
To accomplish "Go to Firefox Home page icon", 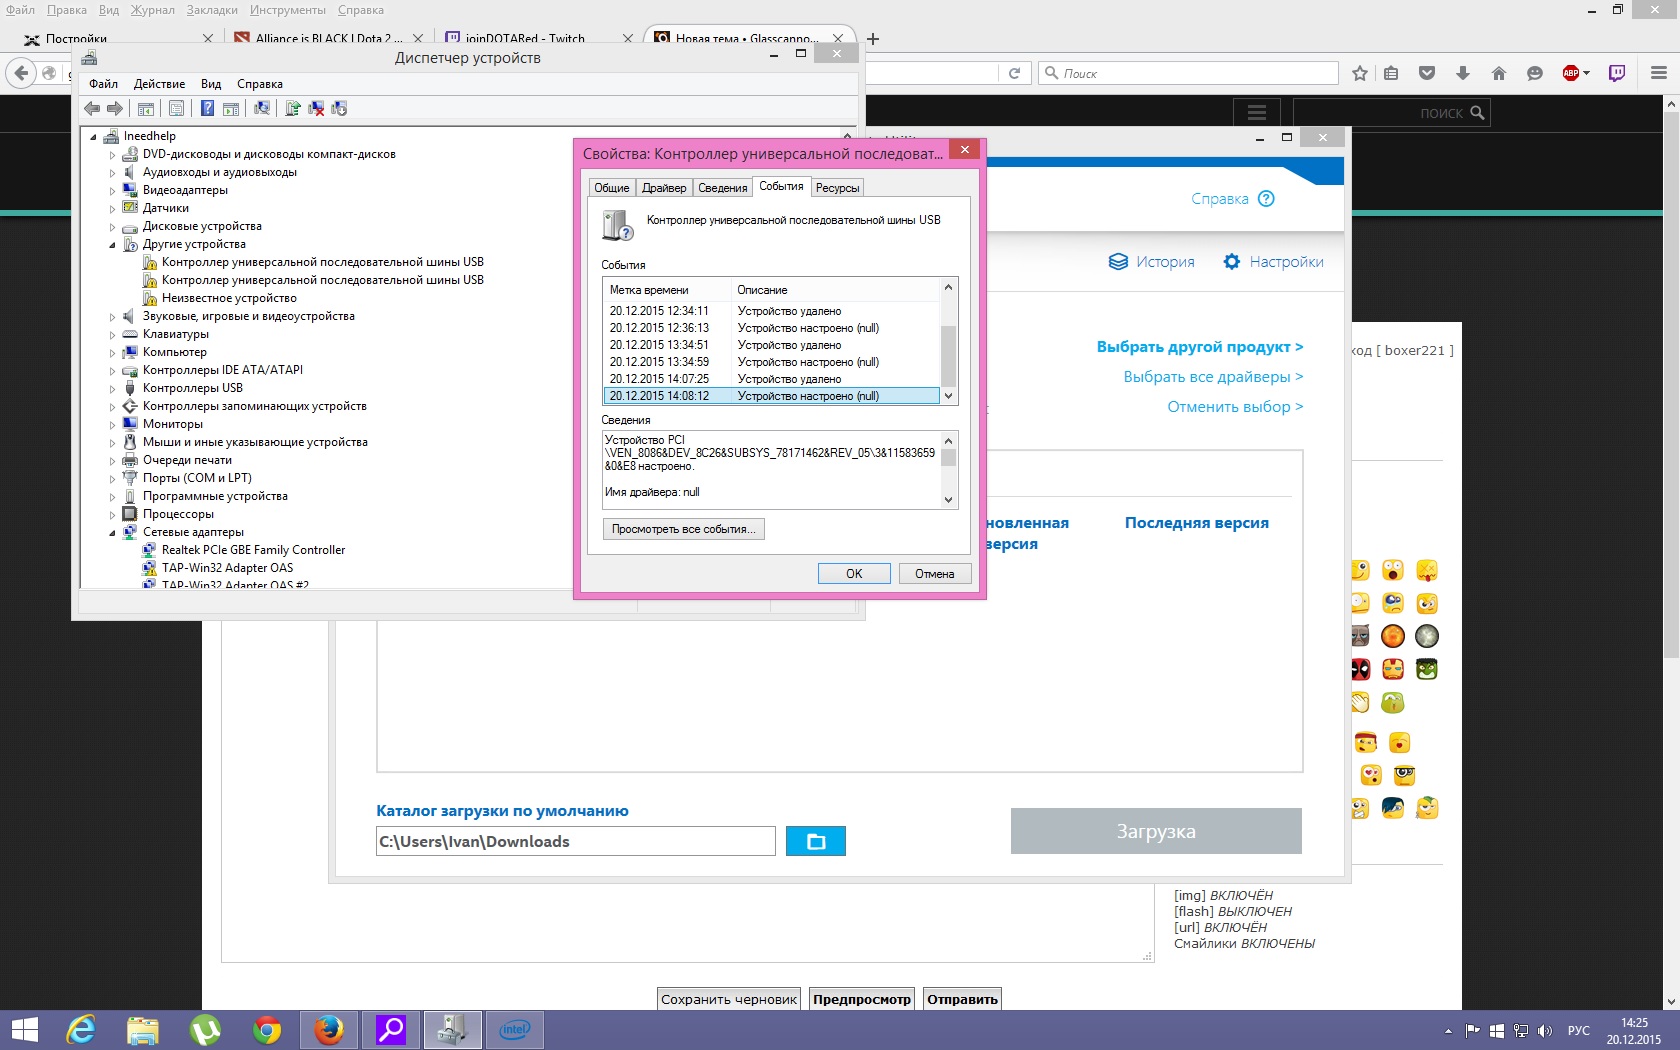I will pyautogui.click(x=1498, y=73).
